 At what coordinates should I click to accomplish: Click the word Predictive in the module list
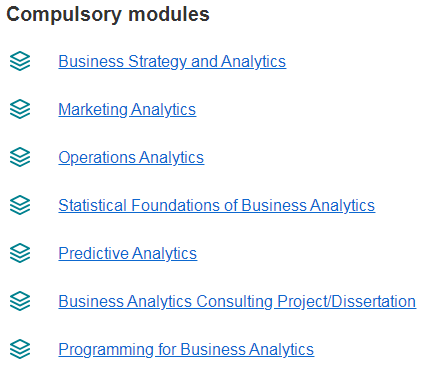94,253
